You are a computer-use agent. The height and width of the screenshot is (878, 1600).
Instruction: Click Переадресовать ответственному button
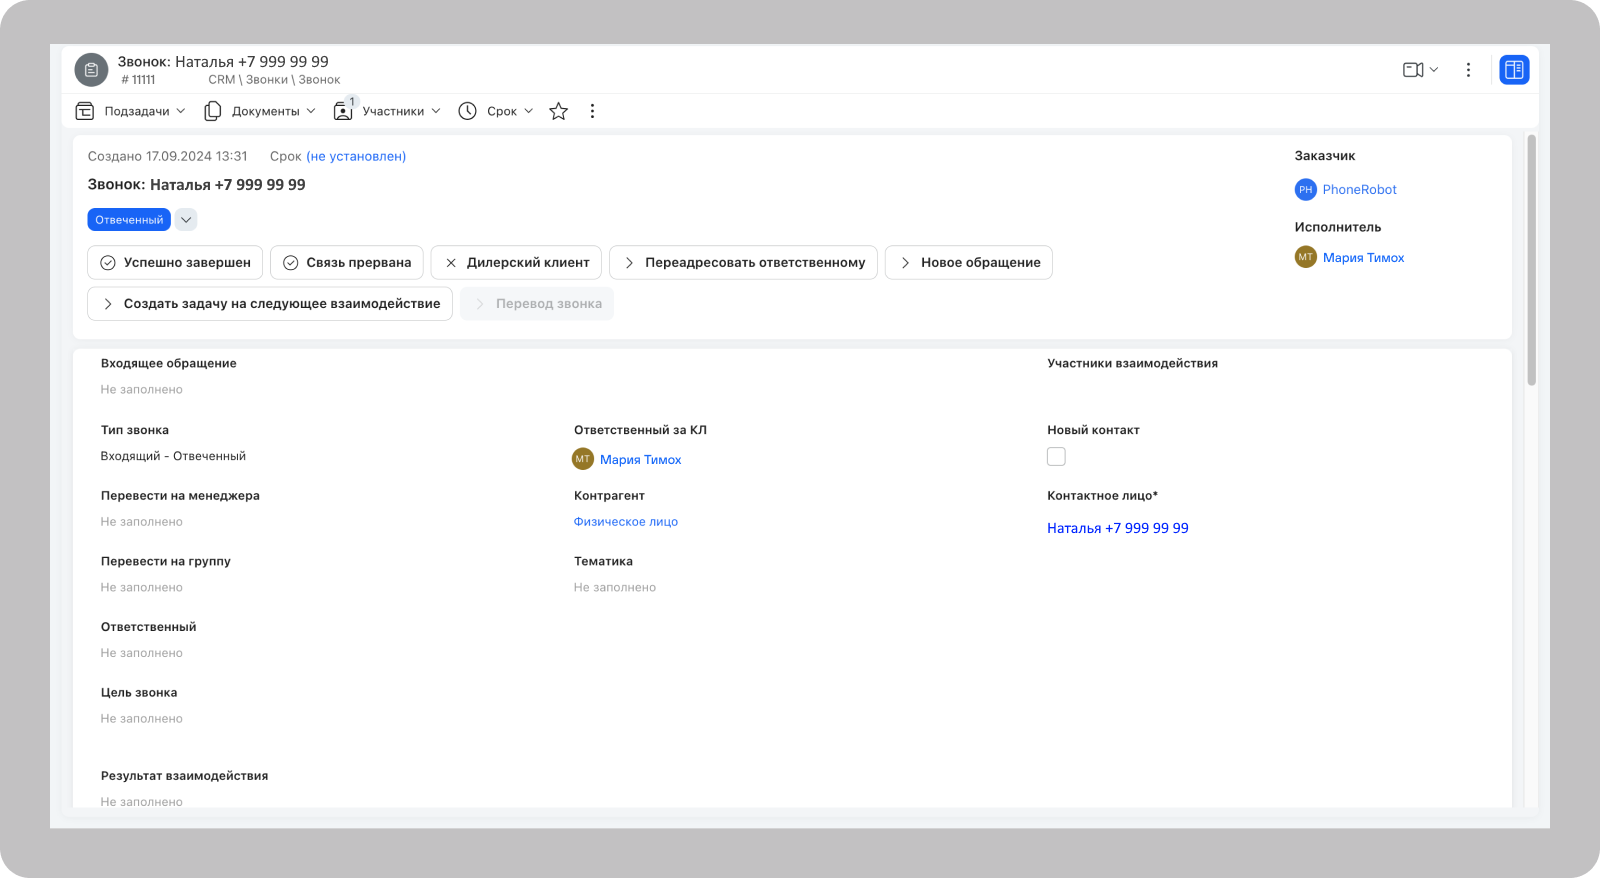click(743, 262)
